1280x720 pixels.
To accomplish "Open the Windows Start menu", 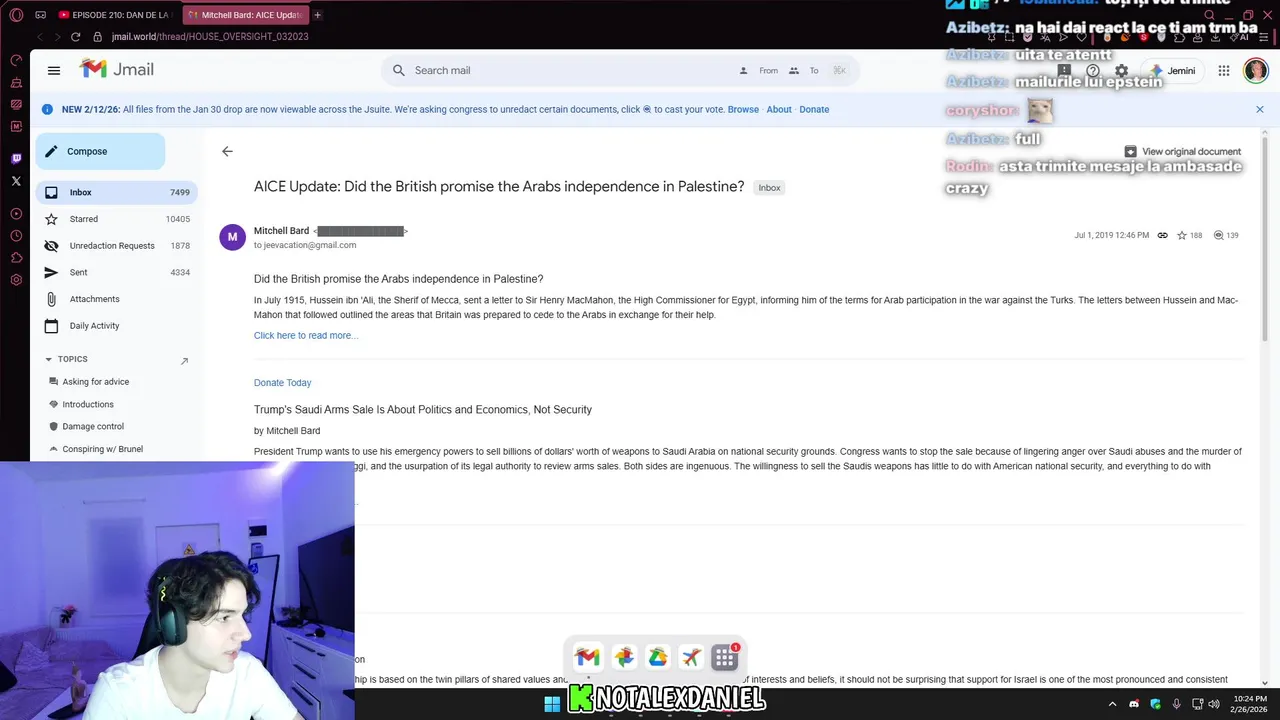I will (x=552, y=704).
